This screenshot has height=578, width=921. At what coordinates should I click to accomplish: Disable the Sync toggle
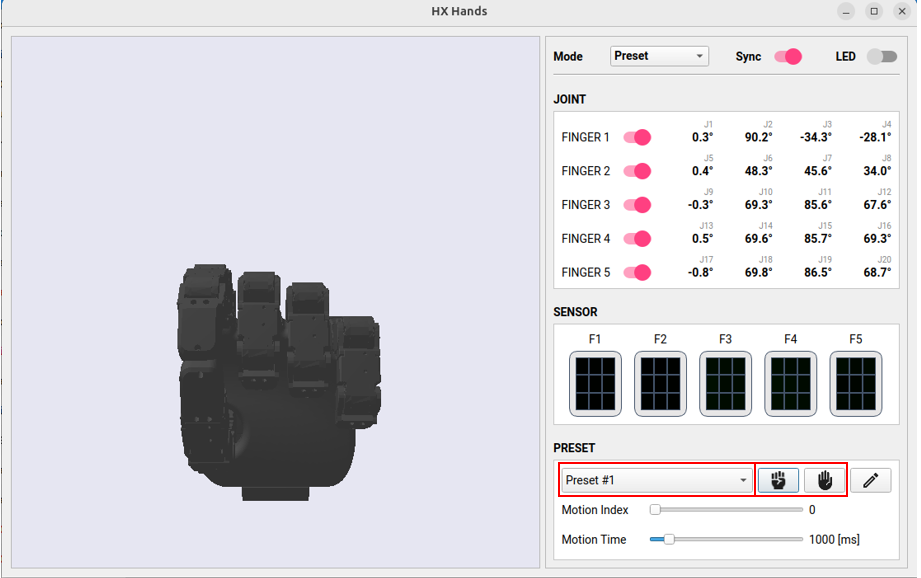[x=788, y=57]
